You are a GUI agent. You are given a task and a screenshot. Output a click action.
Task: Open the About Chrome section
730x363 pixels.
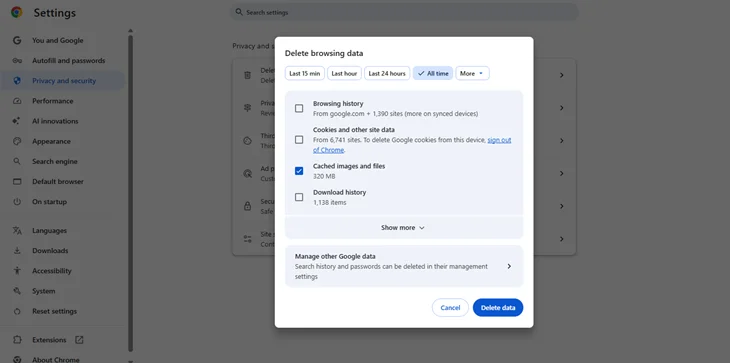(63, 359)
